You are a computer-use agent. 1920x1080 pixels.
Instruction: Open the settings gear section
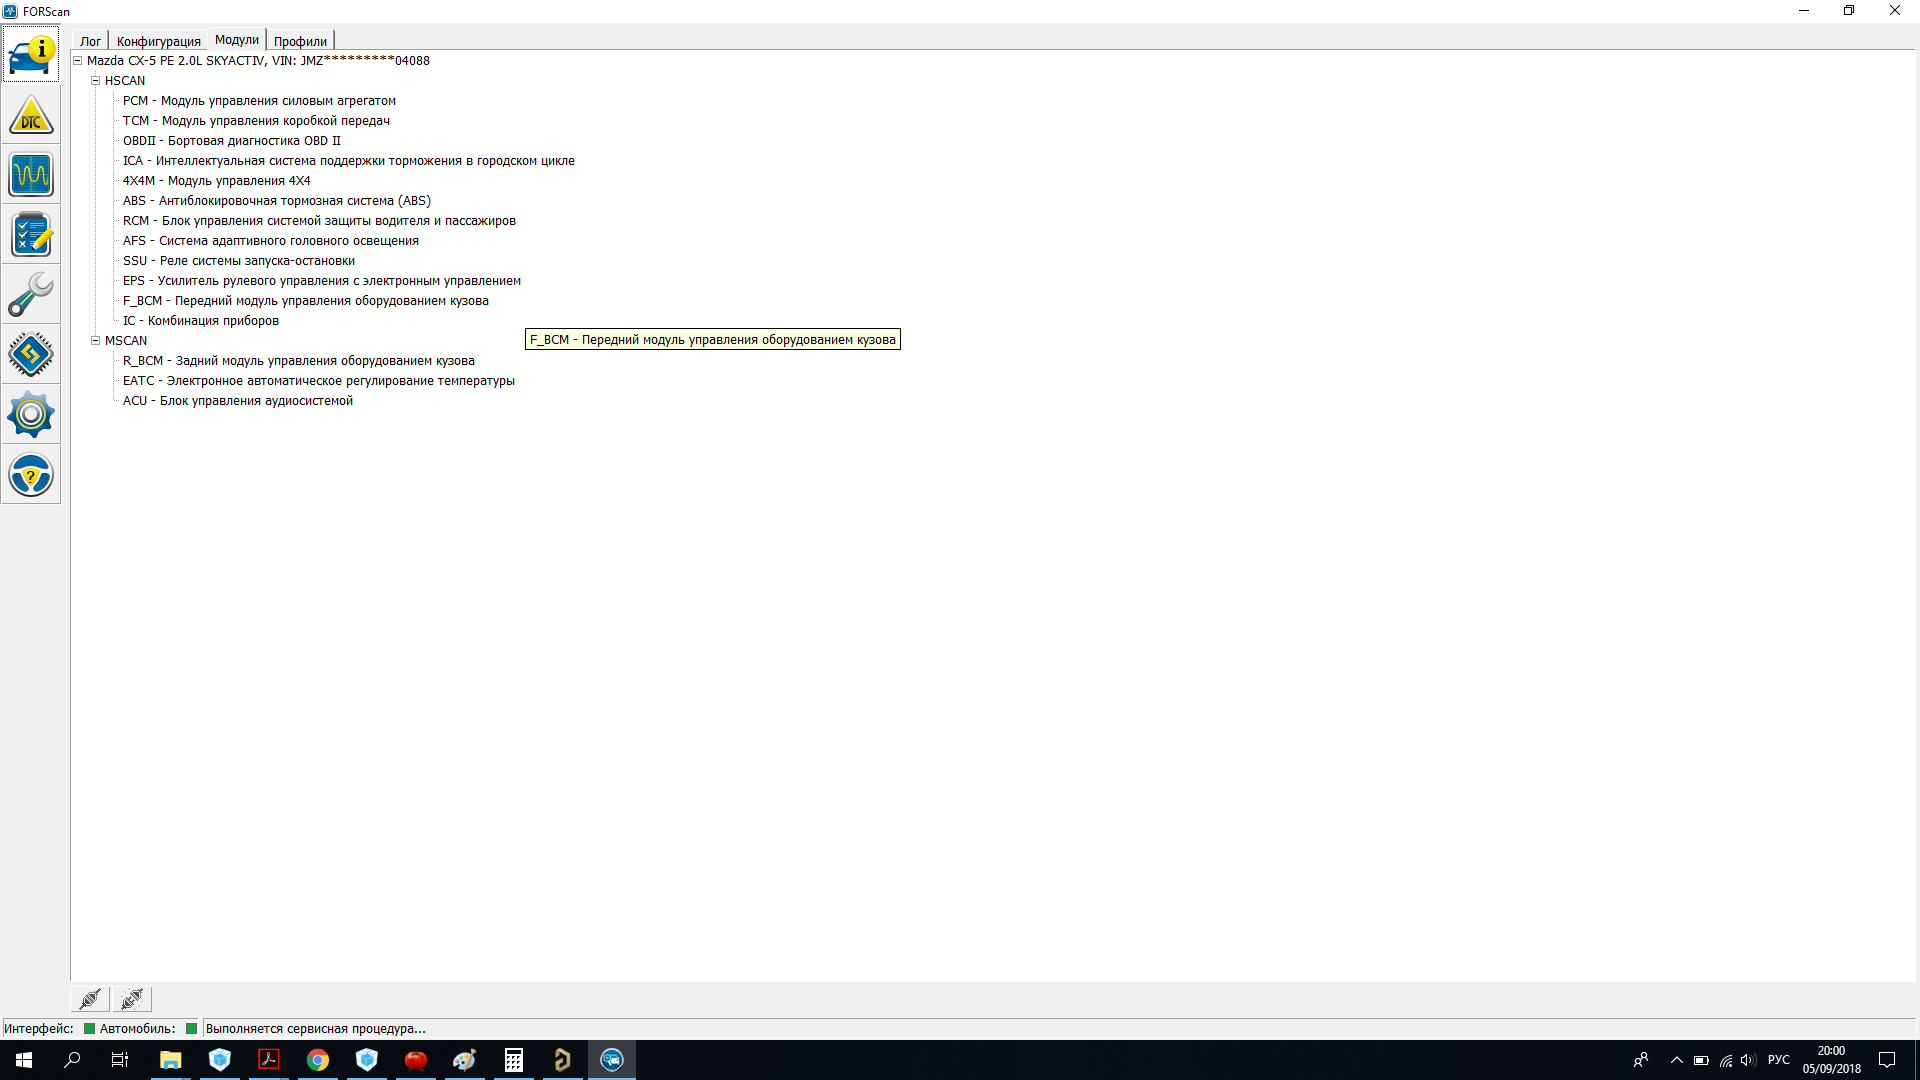(31, 414)
